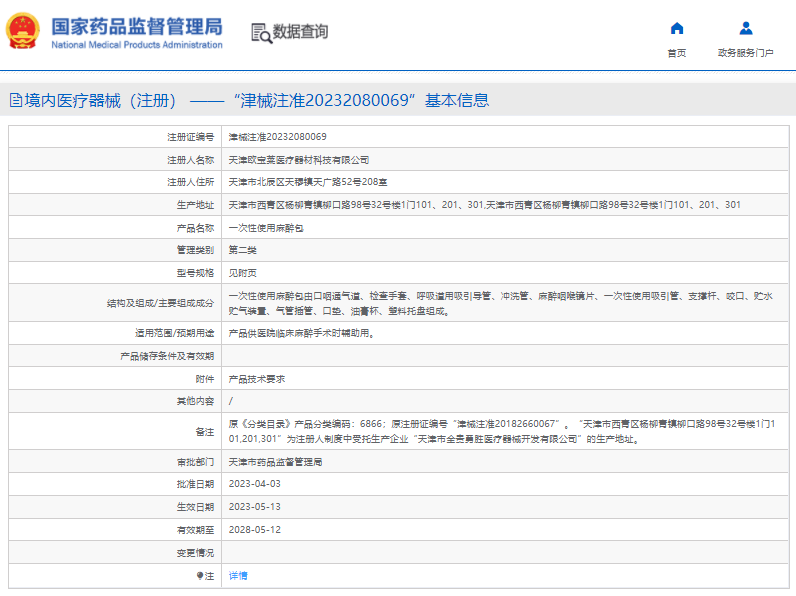Select registration number value 津械注准20232080069

278,137
